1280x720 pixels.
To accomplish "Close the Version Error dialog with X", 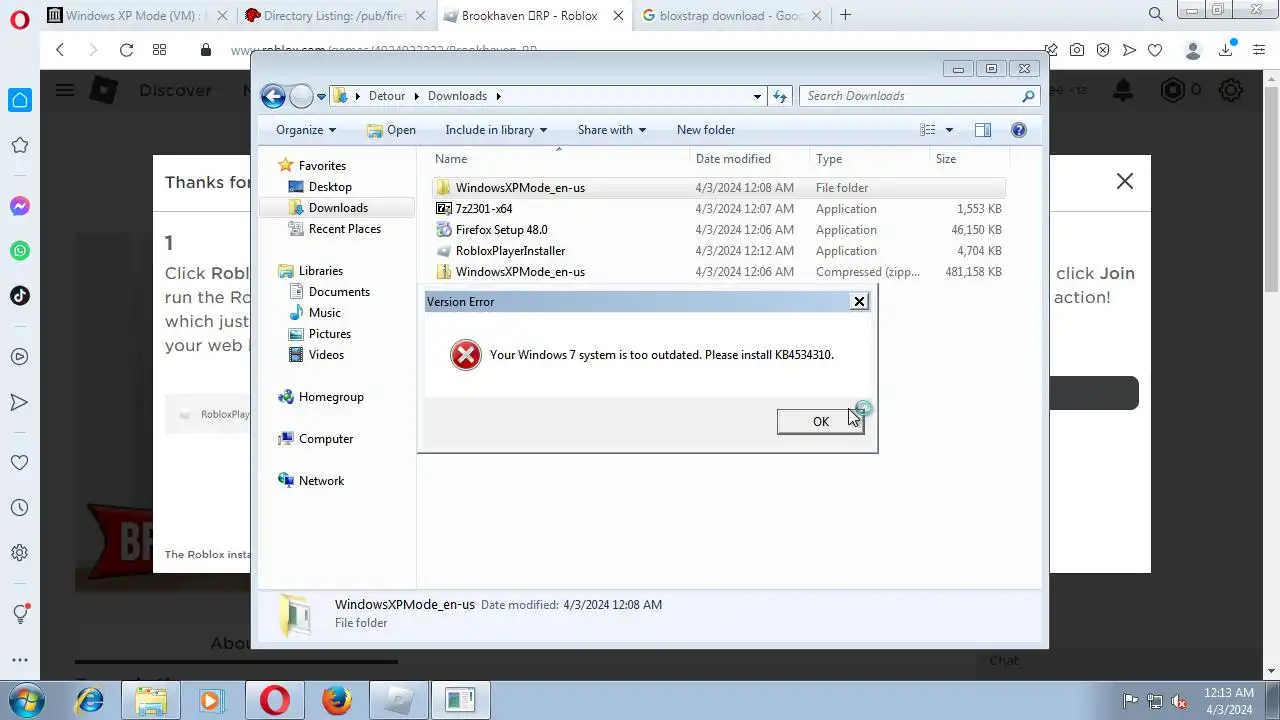I will [x=859, y=301].
